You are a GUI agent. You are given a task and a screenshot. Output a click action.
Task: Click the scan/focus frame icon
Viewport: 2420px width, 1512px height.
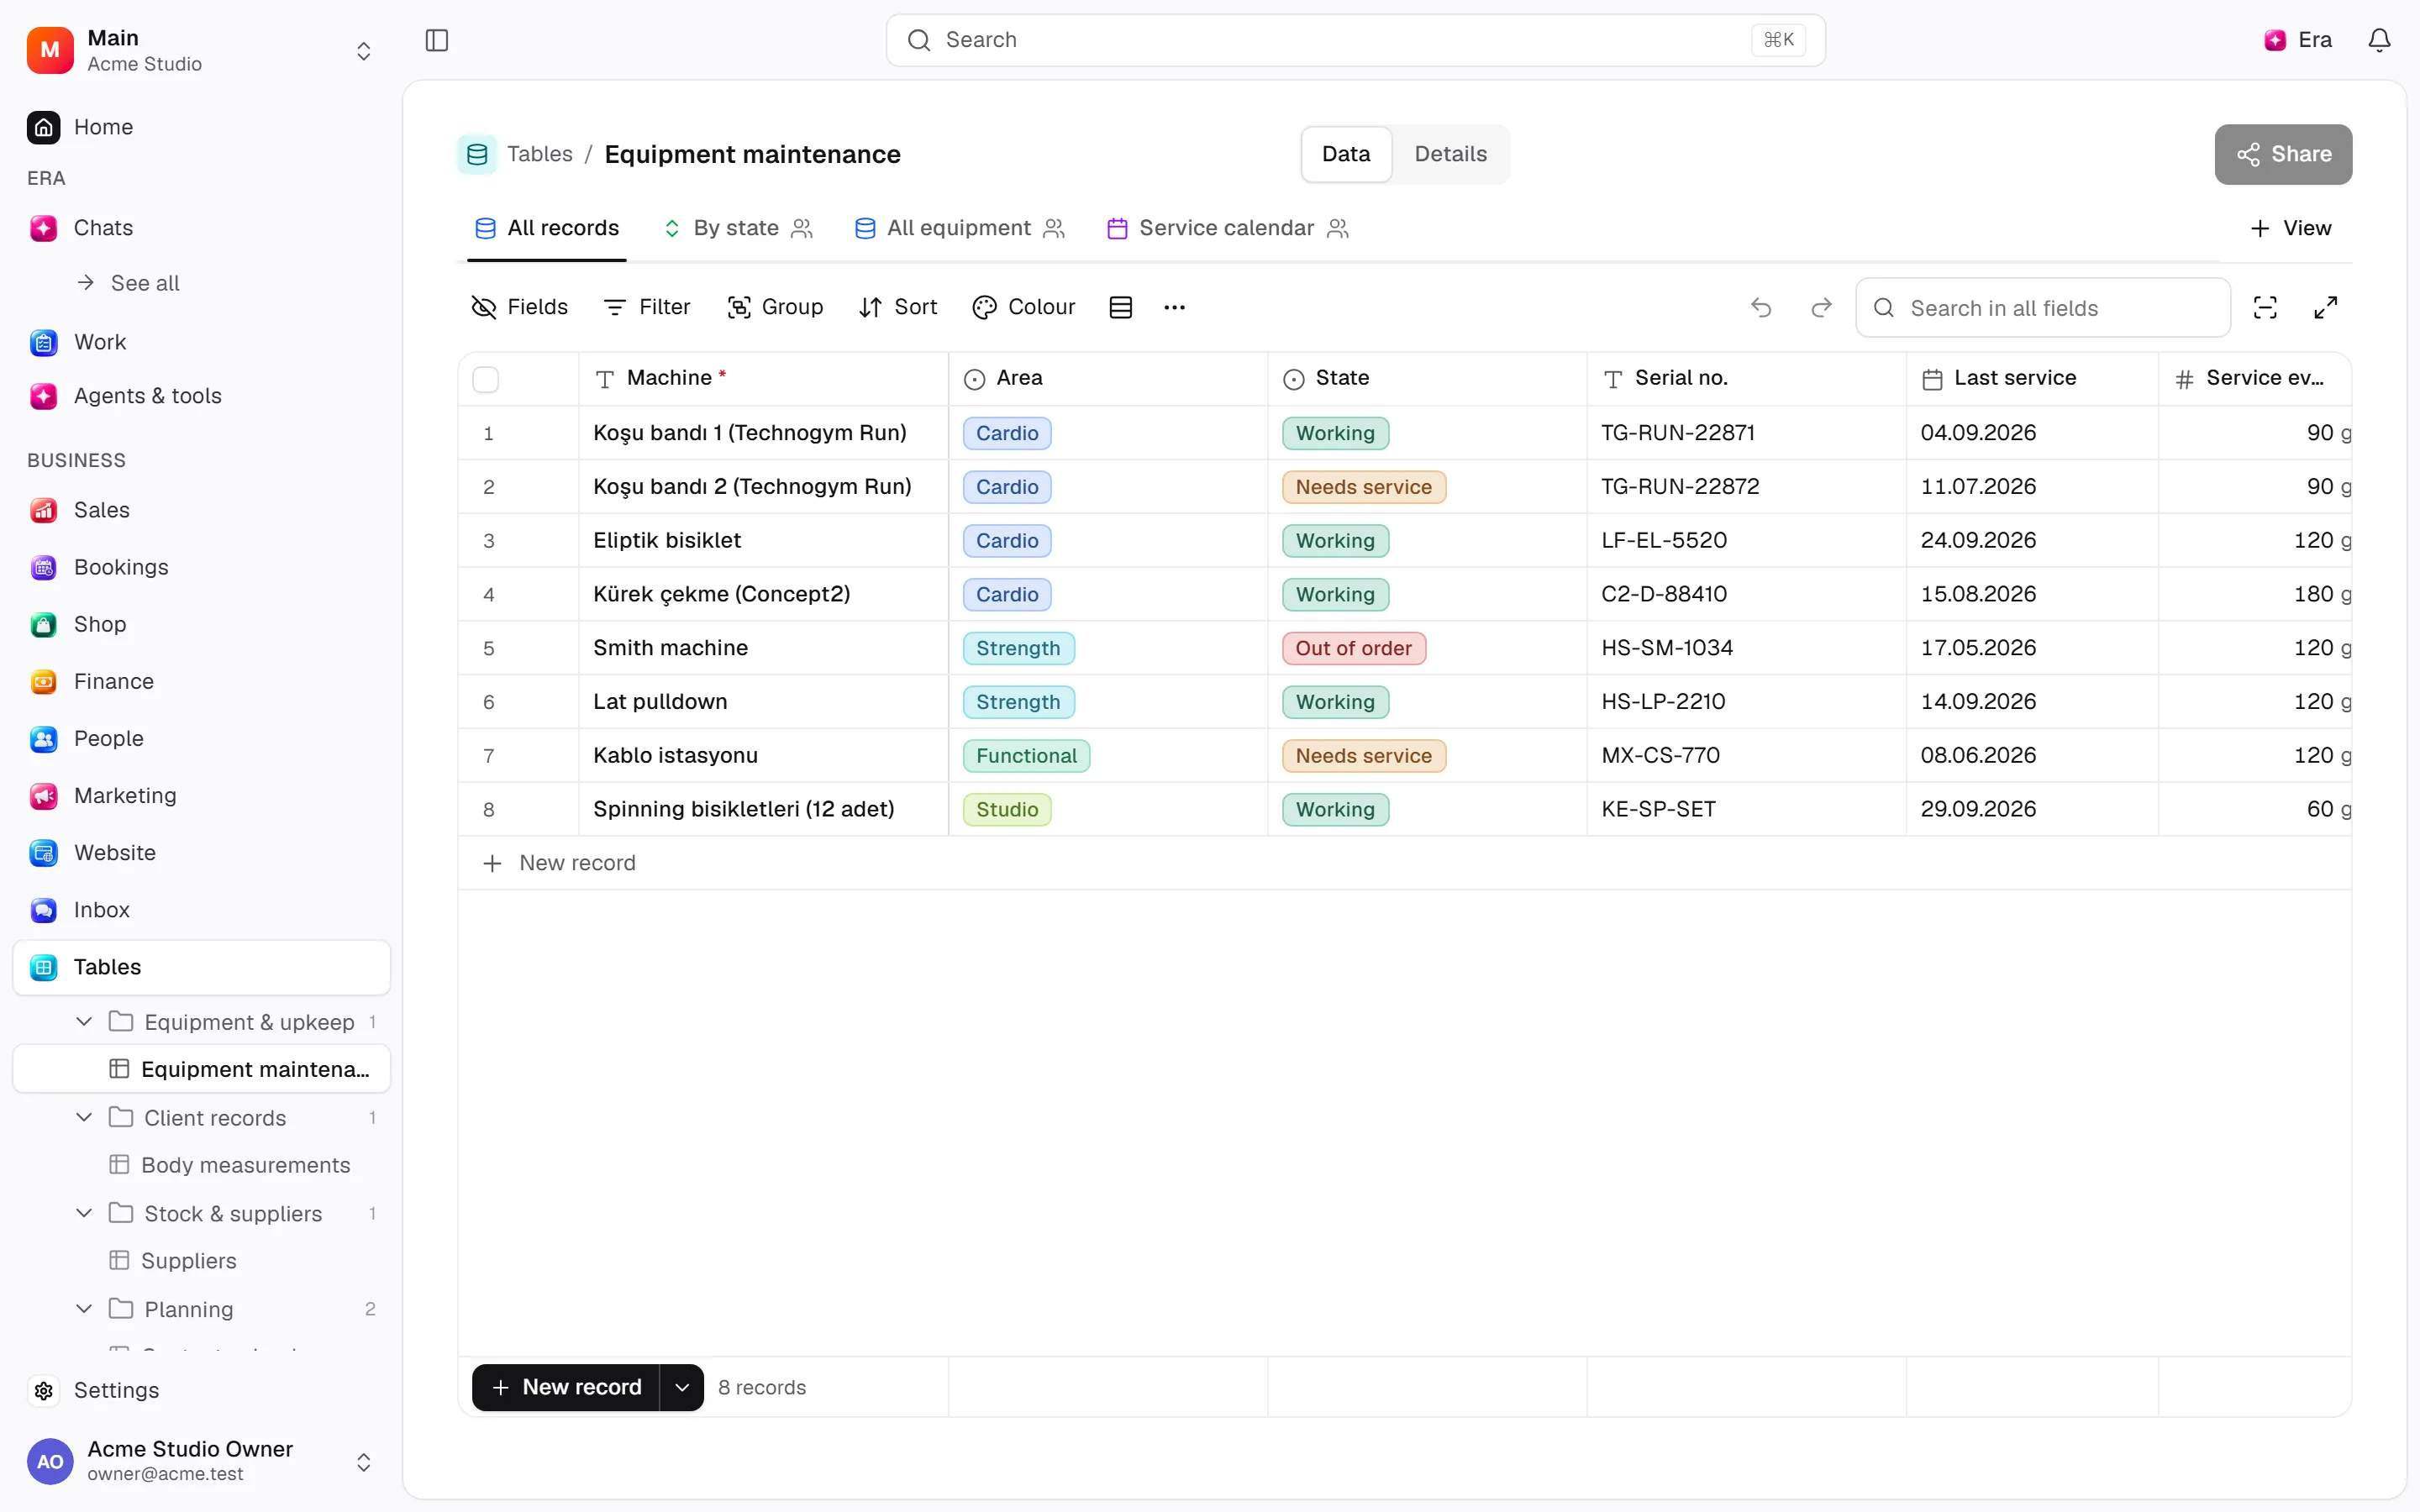coord(2265,308)
